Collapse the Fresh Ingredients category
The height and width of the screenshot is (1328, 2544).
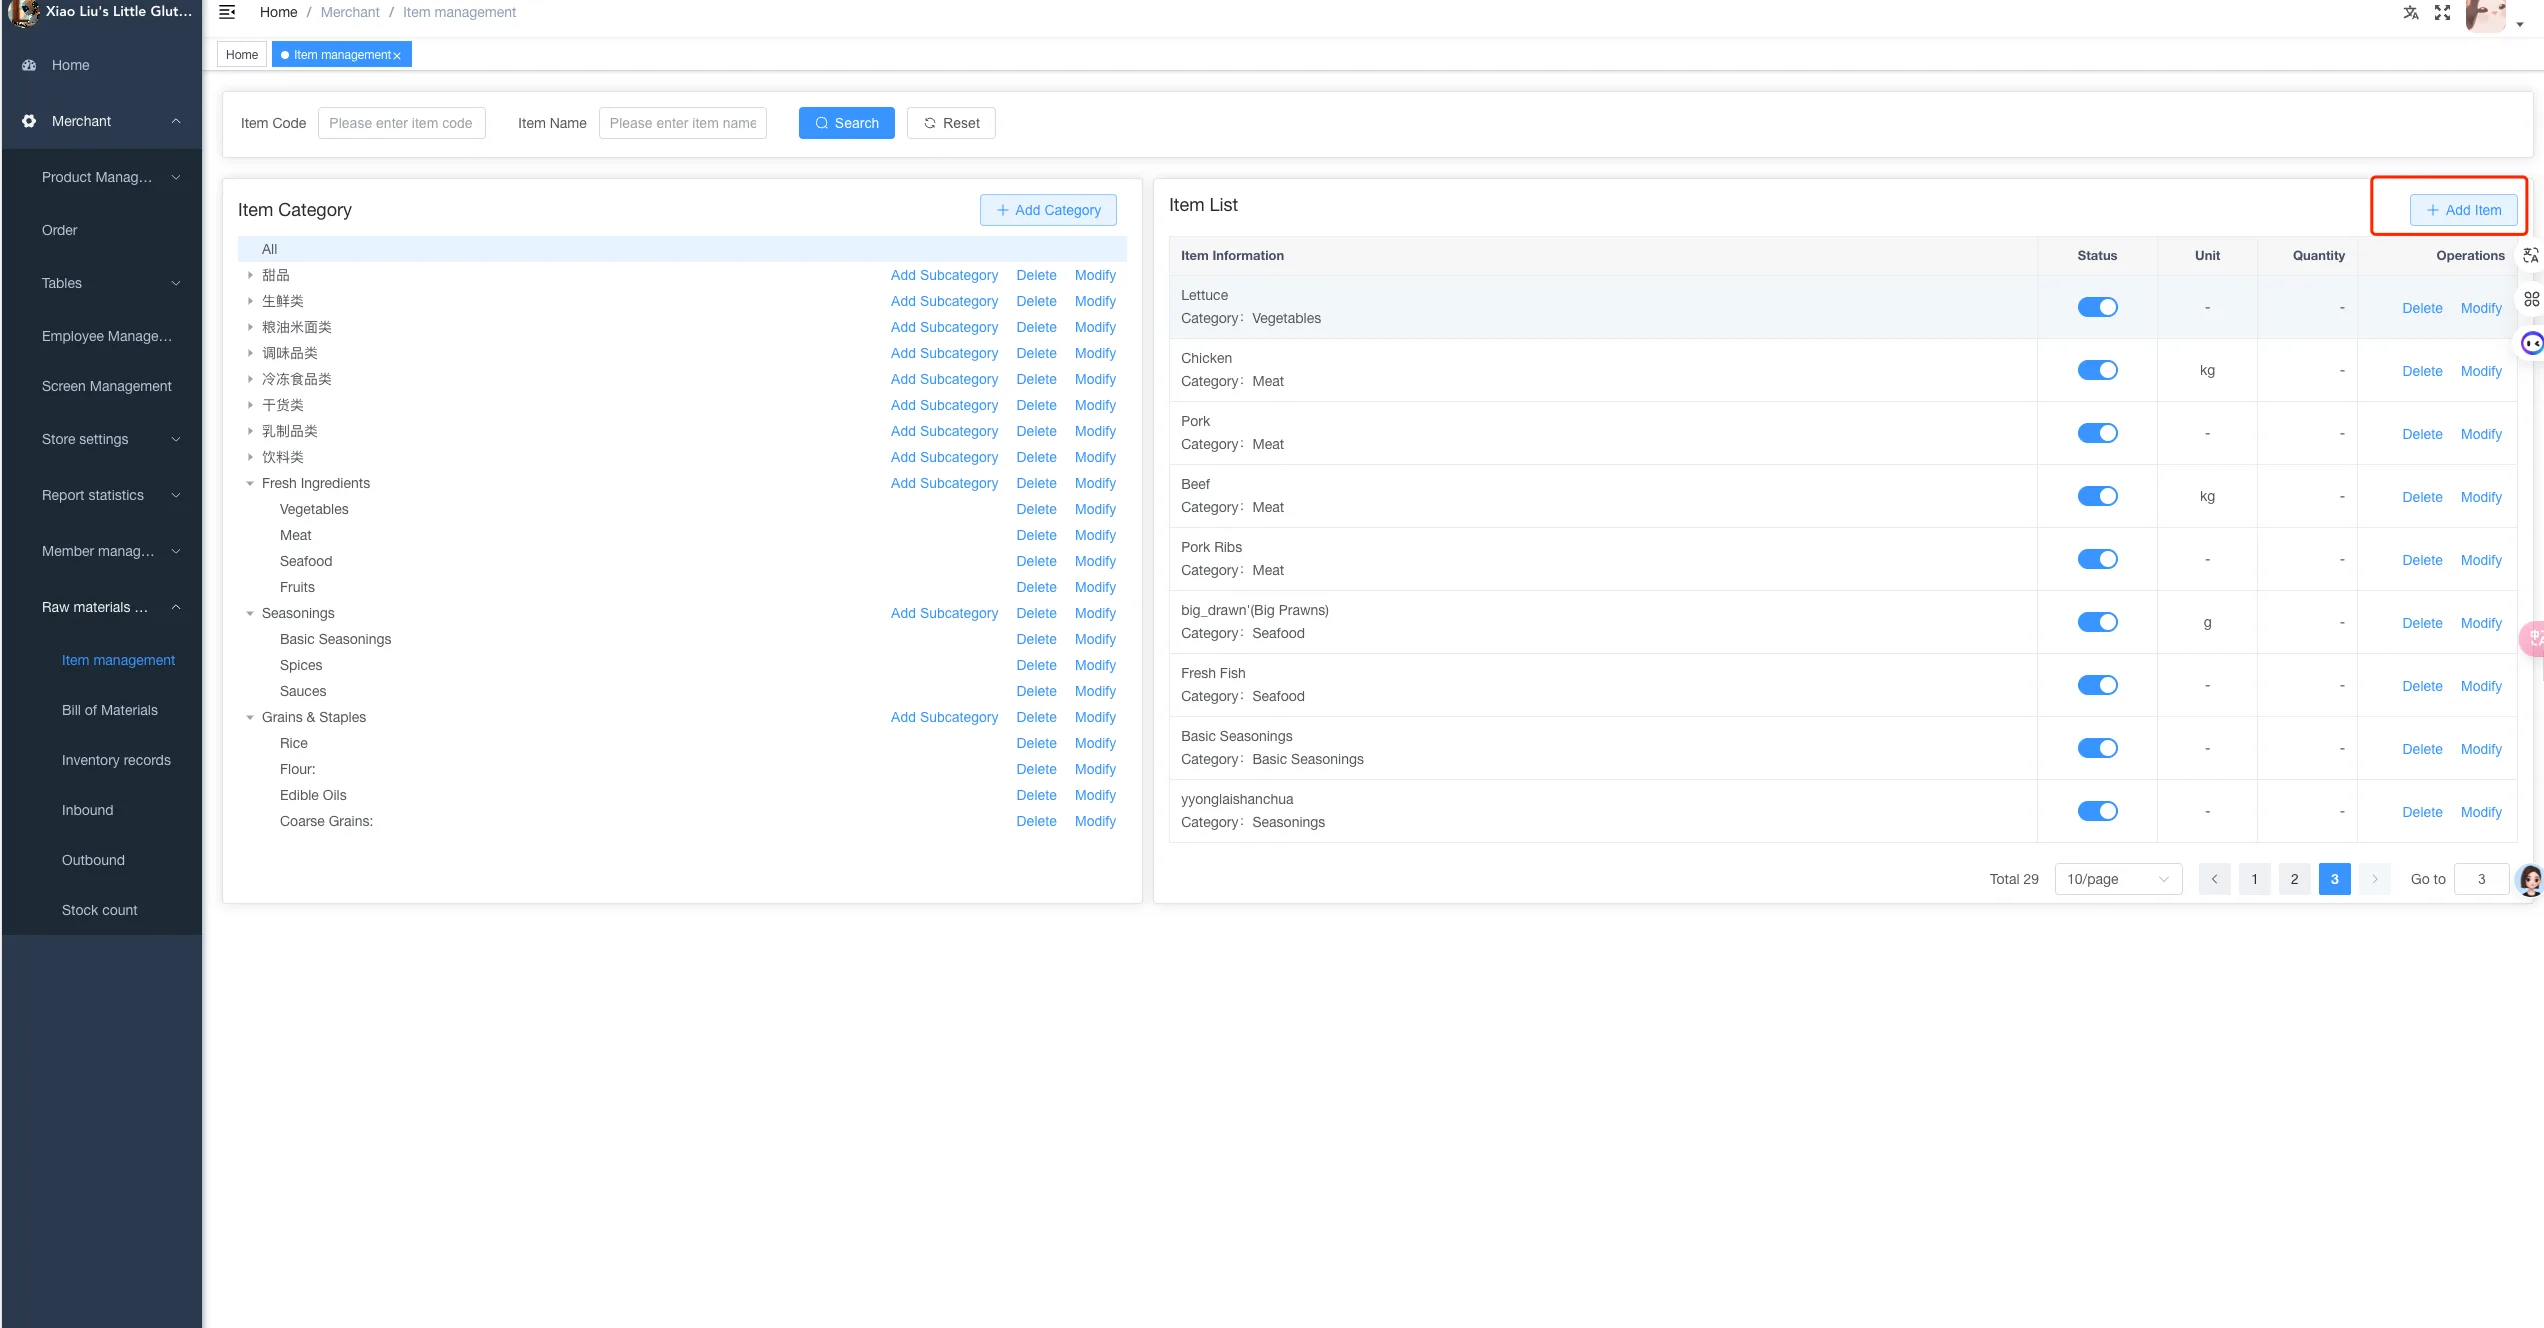click(250, 483)
